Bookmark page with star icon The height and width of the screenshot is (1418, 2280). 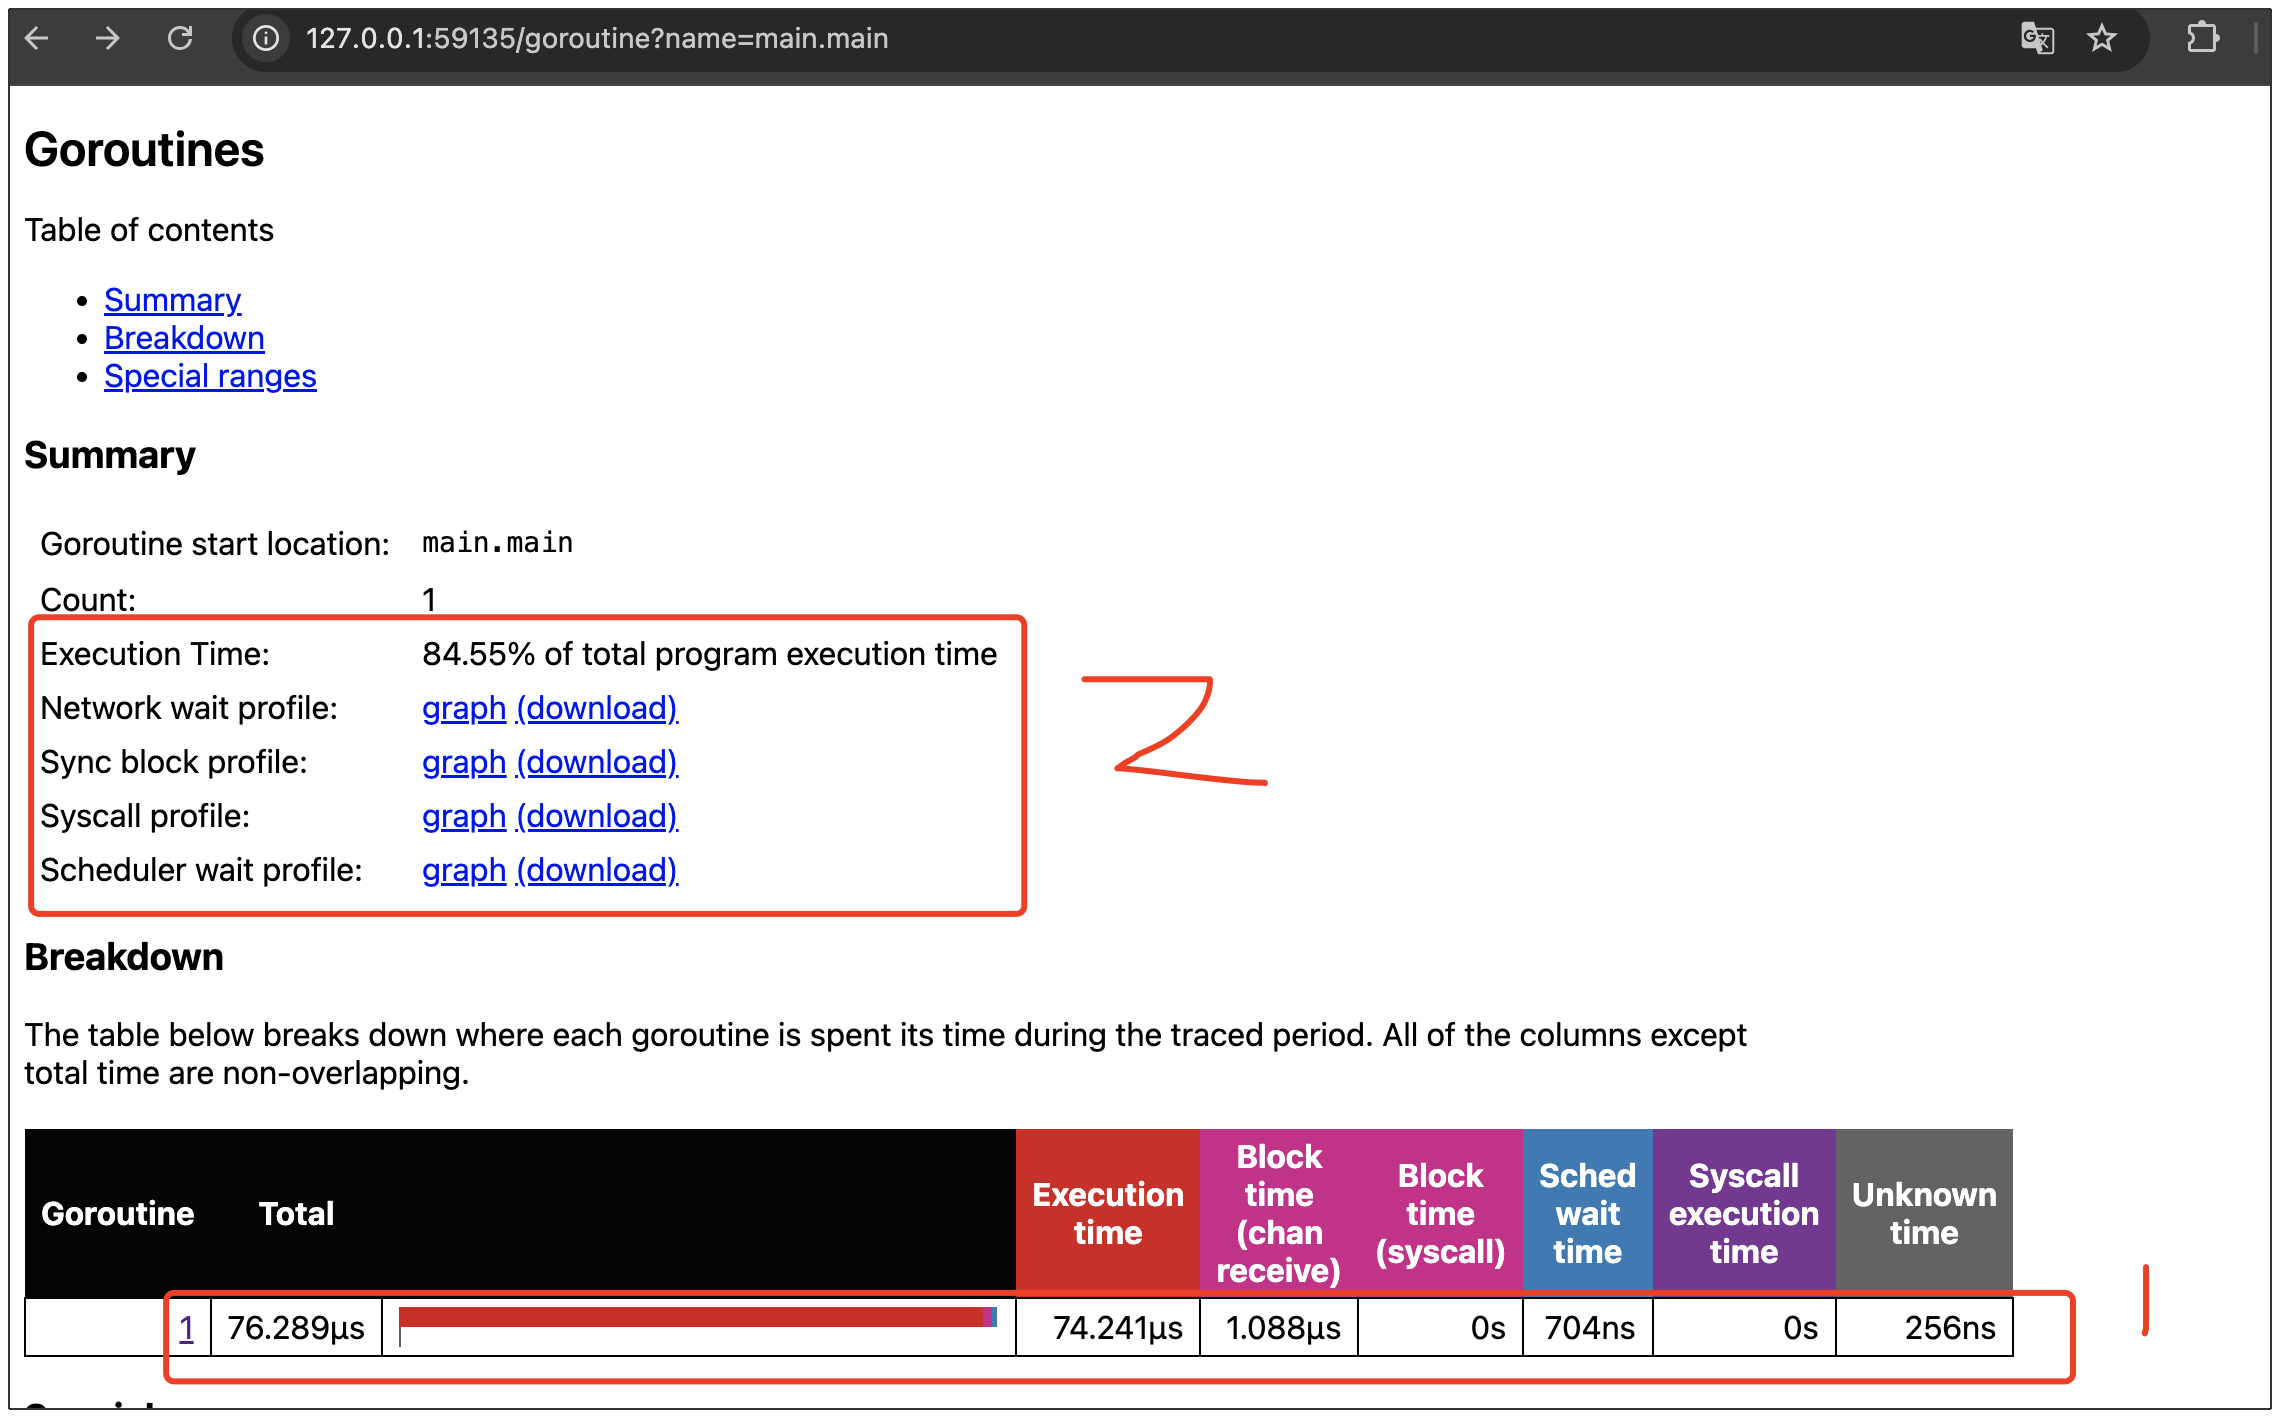click(2102, 38)
